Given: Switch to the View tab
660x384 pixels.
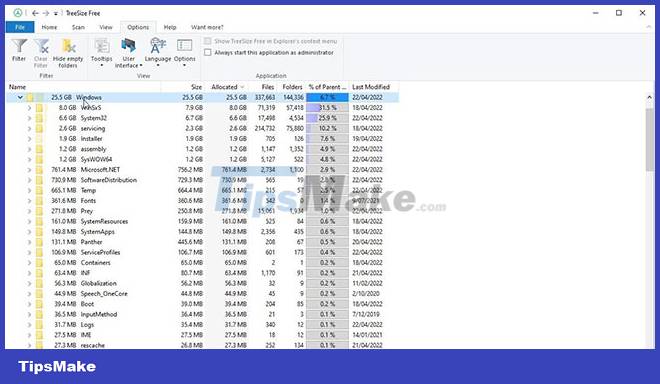Looking at the screenshot, I should click(106, 27).
